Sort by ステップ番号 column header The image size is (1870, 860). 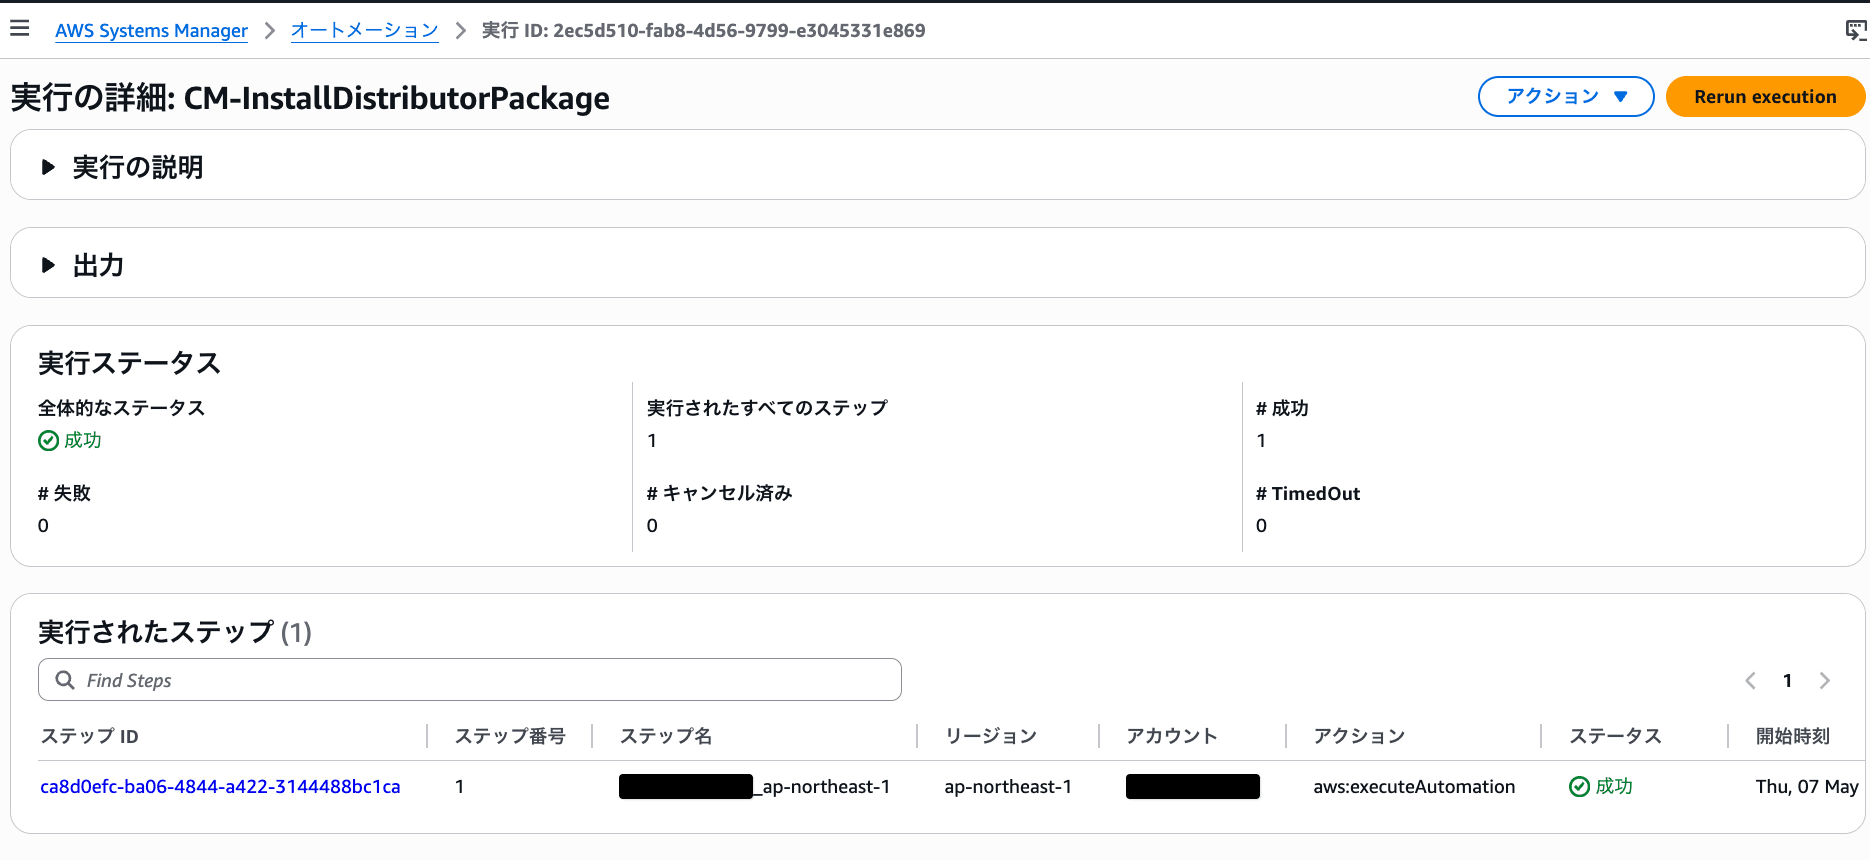tap(510, 736)
